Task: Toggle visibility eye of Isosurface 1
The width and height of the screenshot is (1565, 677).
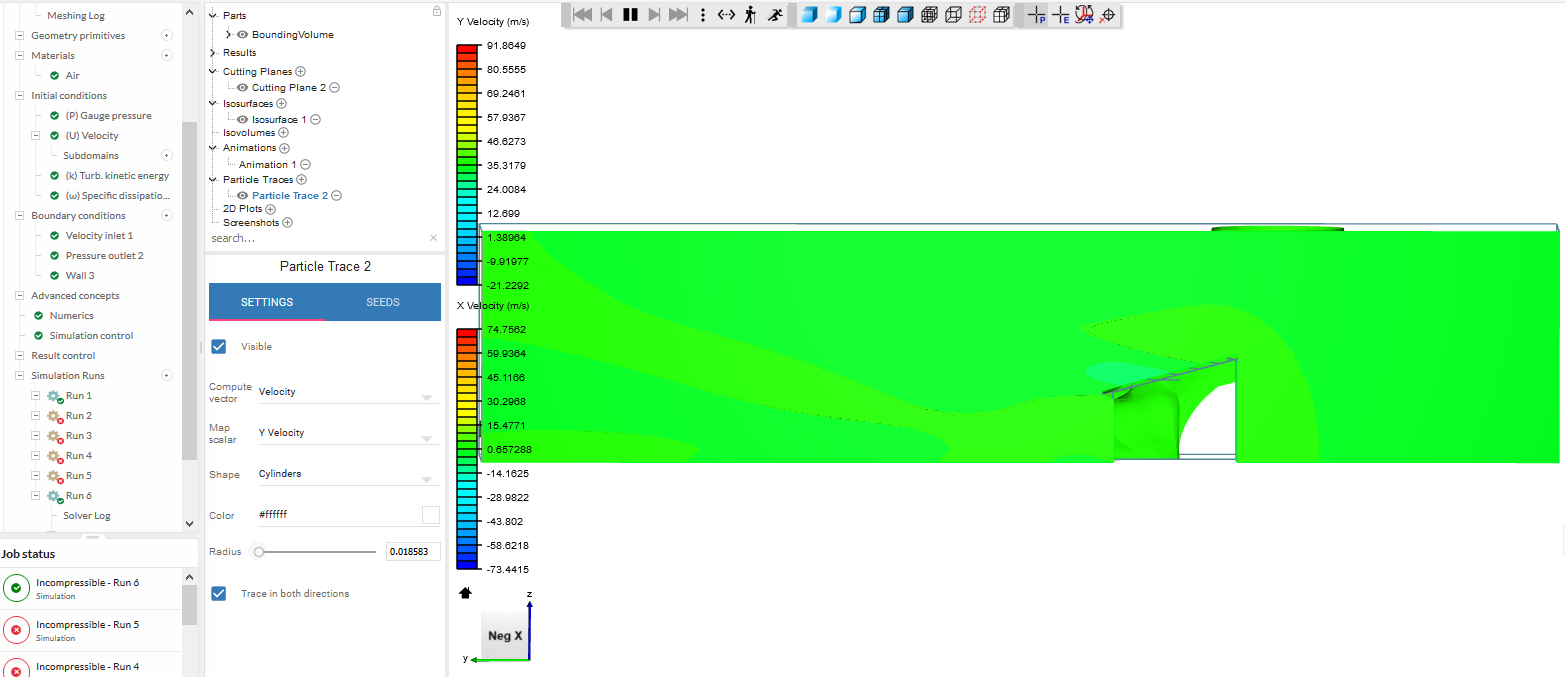Action: coord(242,119)
